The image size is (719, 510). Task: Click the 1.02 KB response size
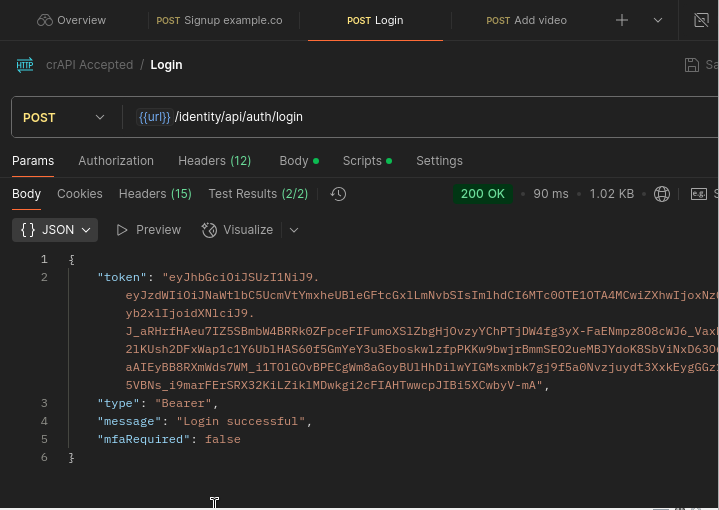click(612, 194)
